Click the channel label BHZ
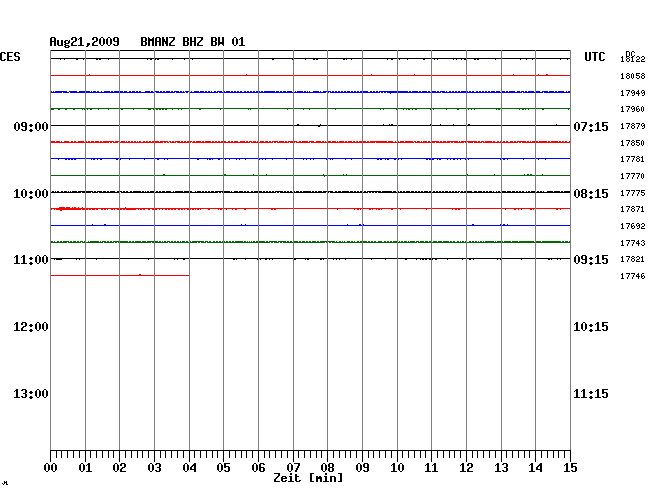Screen dimensions: 650x494 click(x=193, y=42)
